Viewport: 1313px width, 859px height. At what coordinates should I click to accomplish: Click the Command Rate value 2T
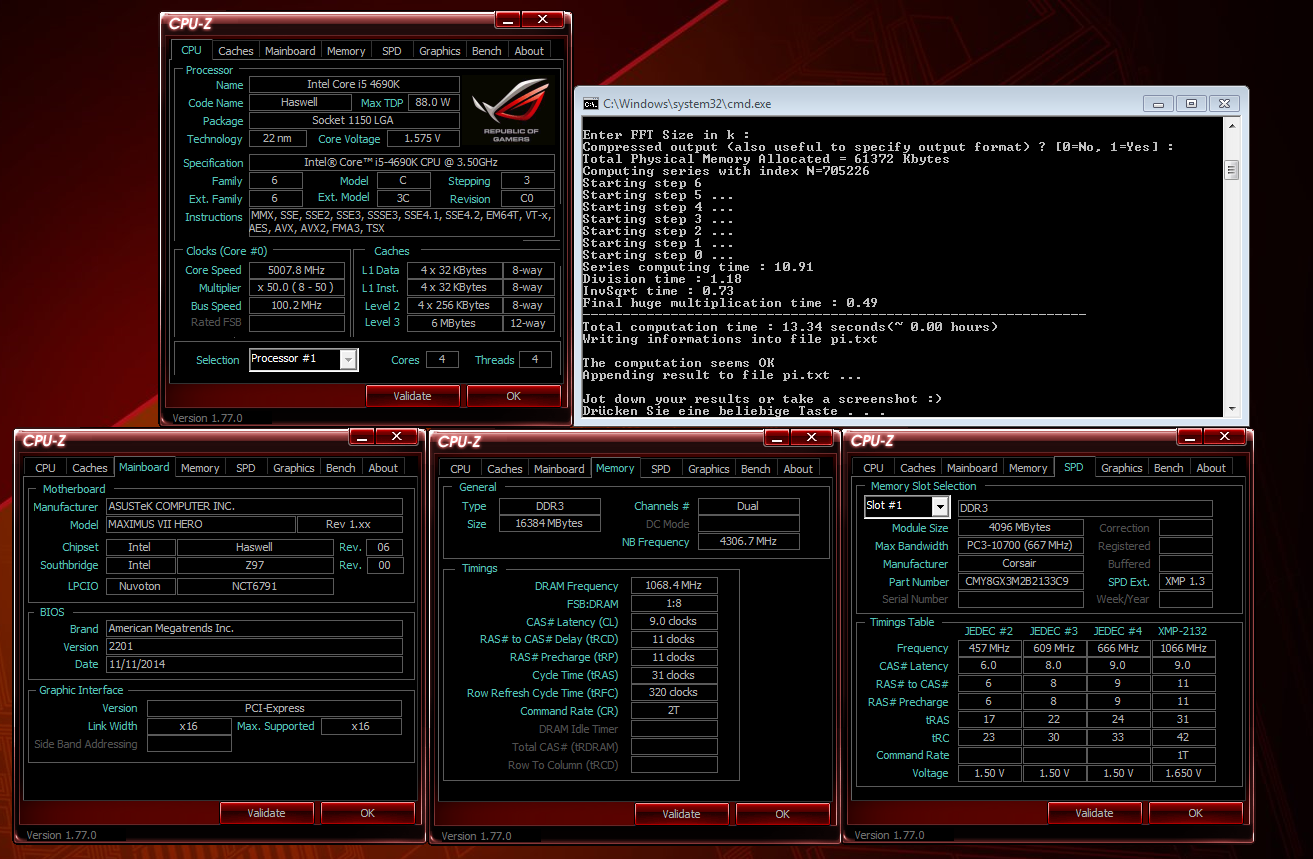click(674, 711)
